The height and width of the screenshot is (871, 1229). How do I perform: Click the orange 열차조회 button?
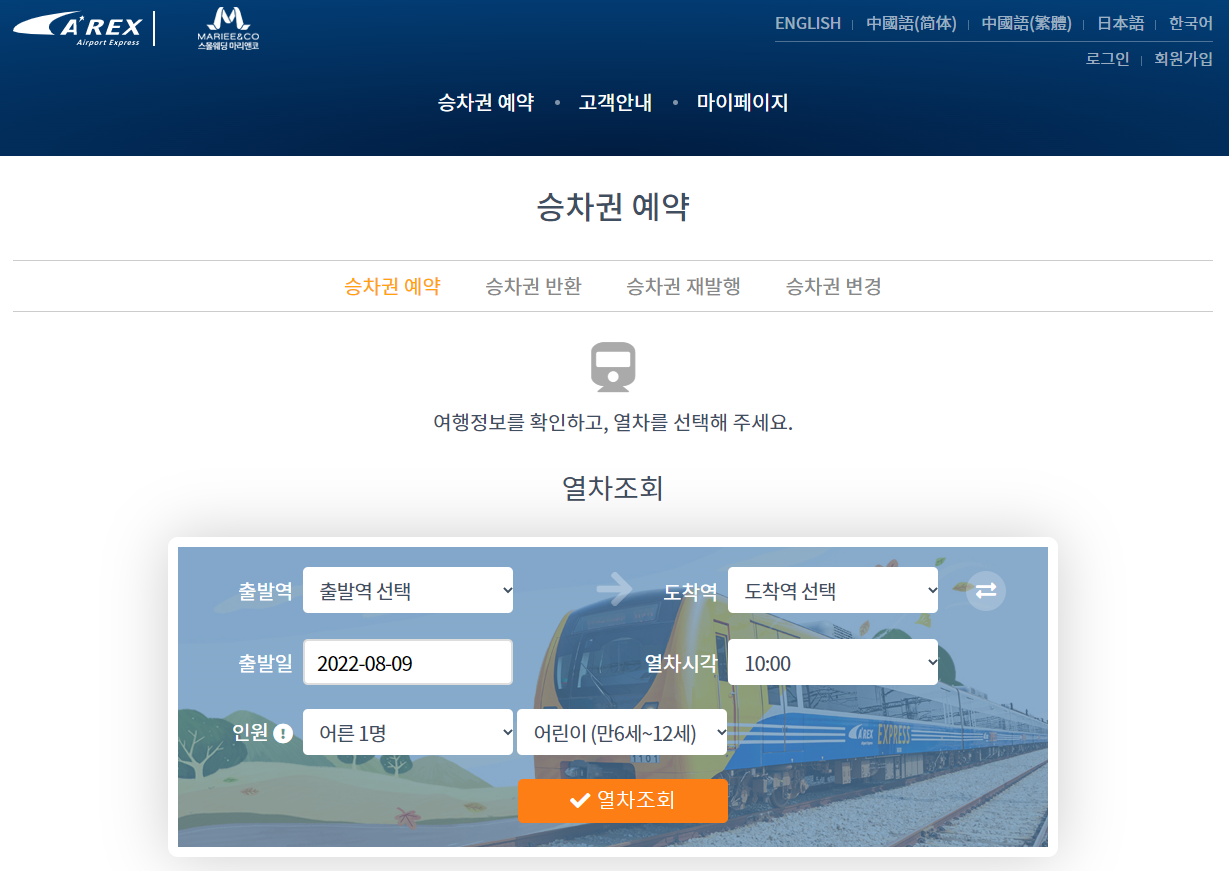tap(622, 800)
